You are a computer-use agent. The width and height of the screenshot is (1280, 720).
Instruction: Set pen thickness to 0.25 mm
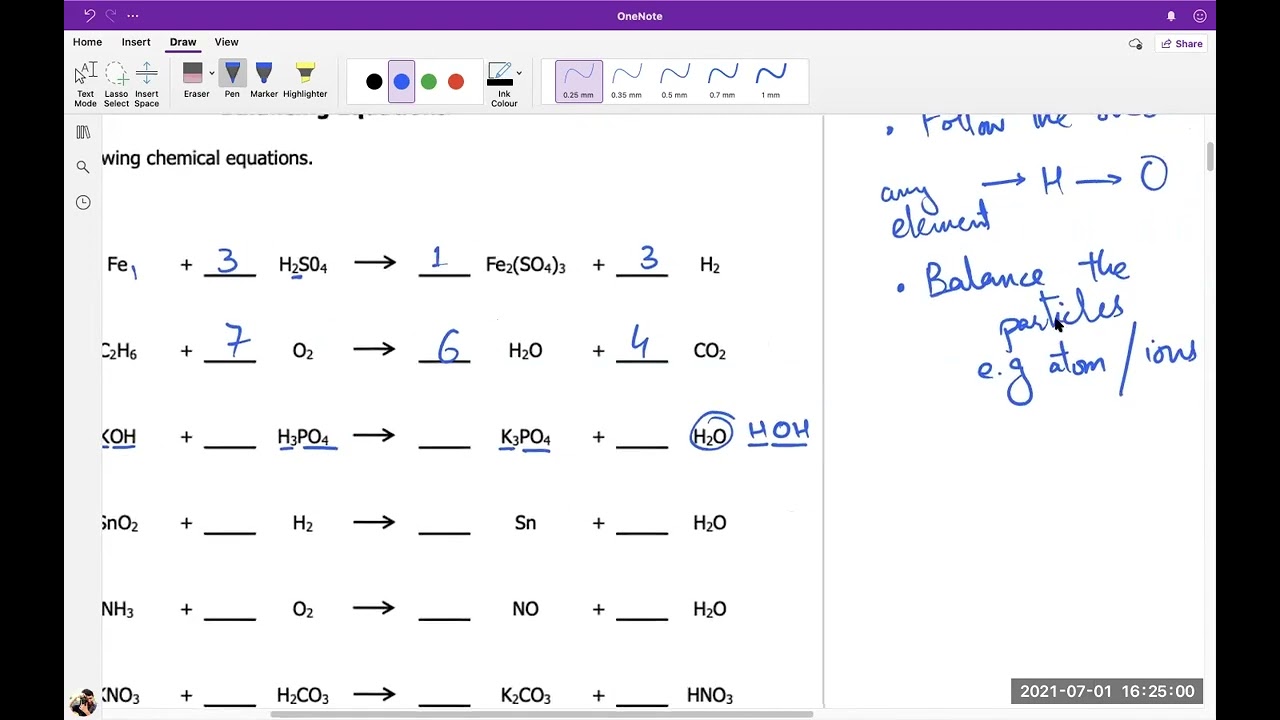coord(578,81)
